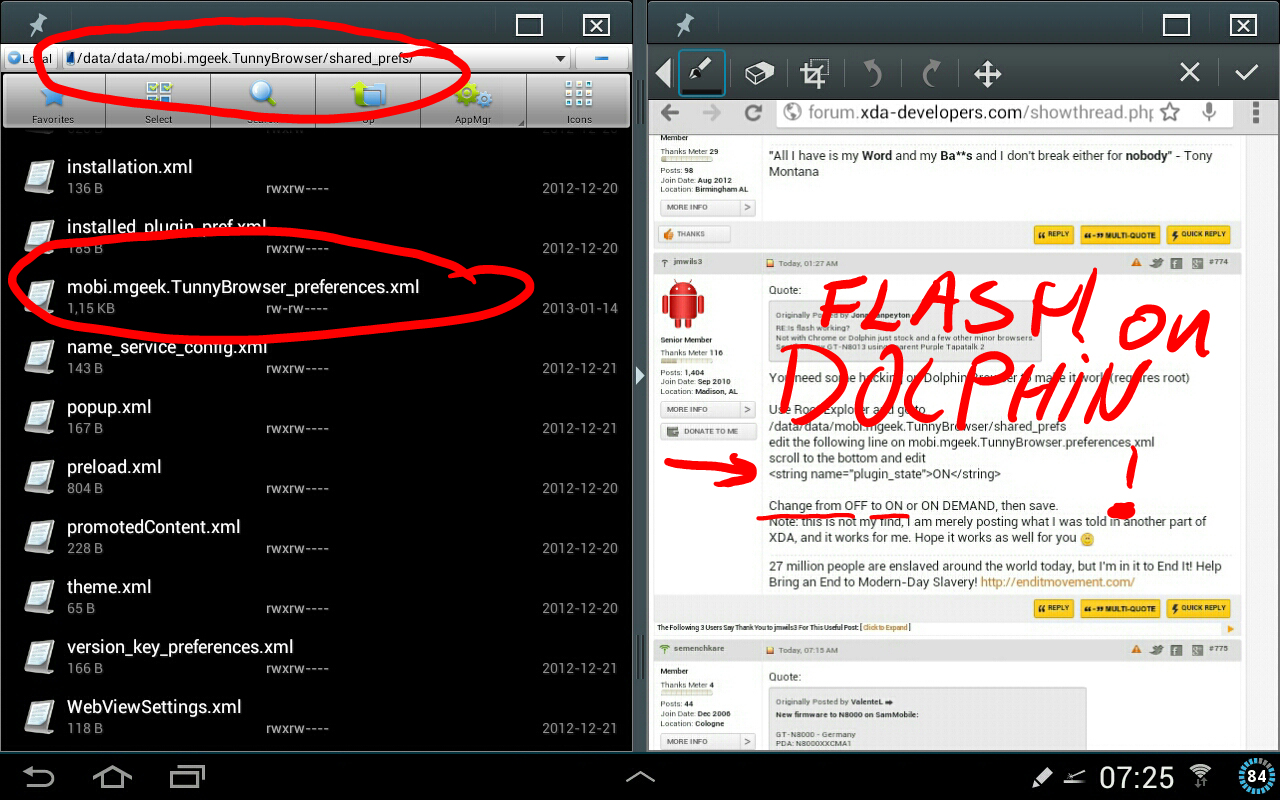This screenshot has height=800, width=1280.
Task: Tap the battery 84 indicator
Action: pos(1257,776)
